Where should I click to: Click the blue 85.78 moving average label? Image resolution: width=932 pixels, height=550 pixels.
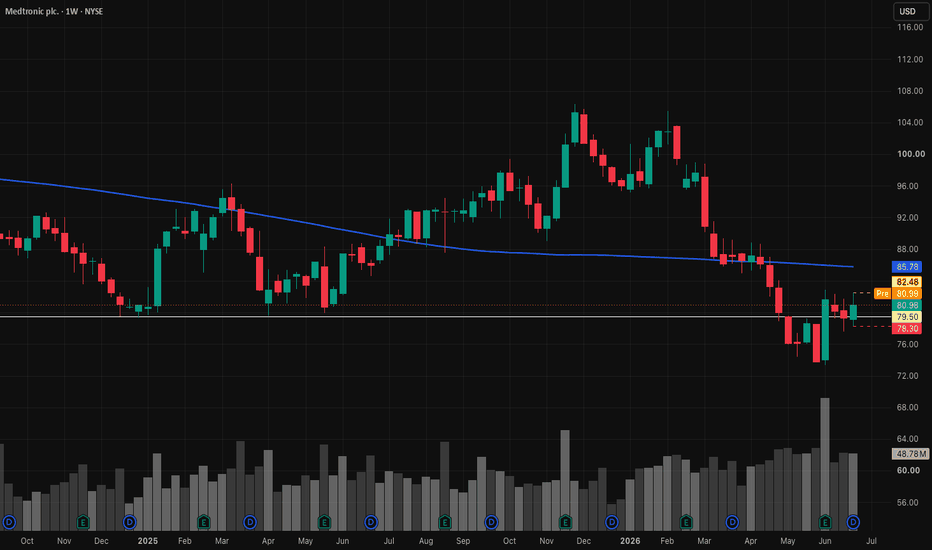pos(907,267)
